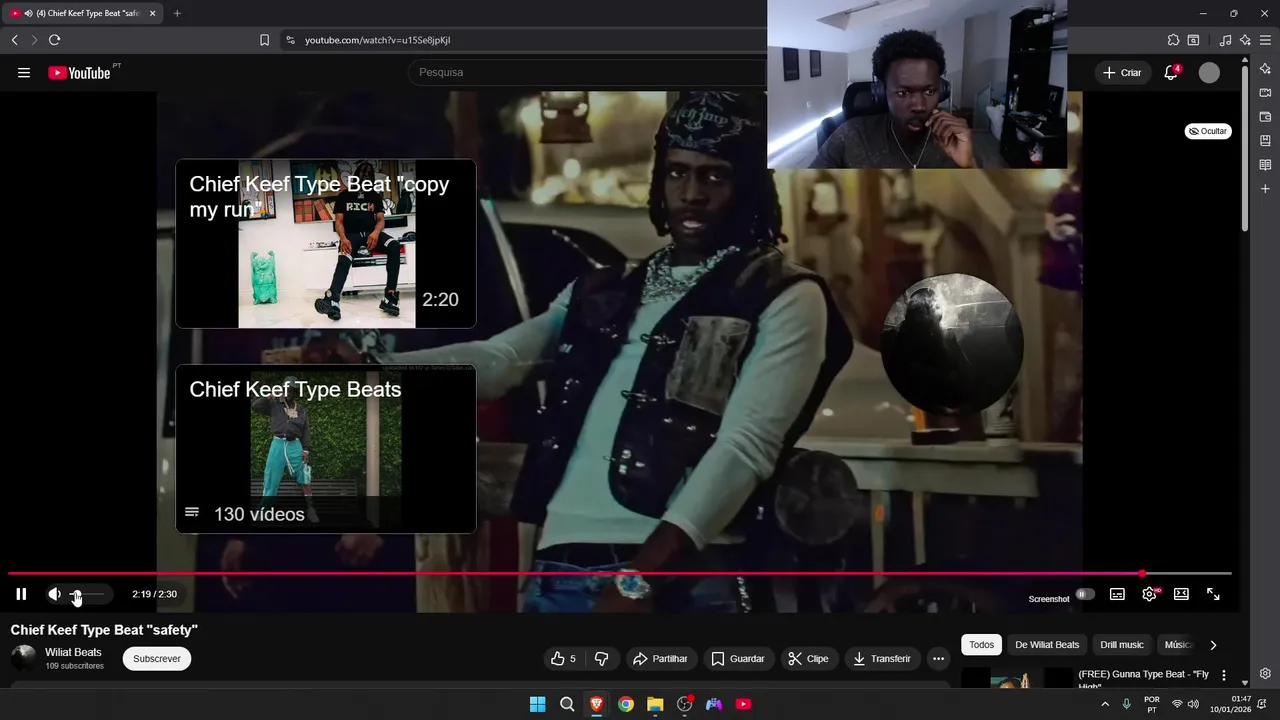Switch to theater mode view
This screenshot has width=1280, height=720.
(x=1181, y=594)
